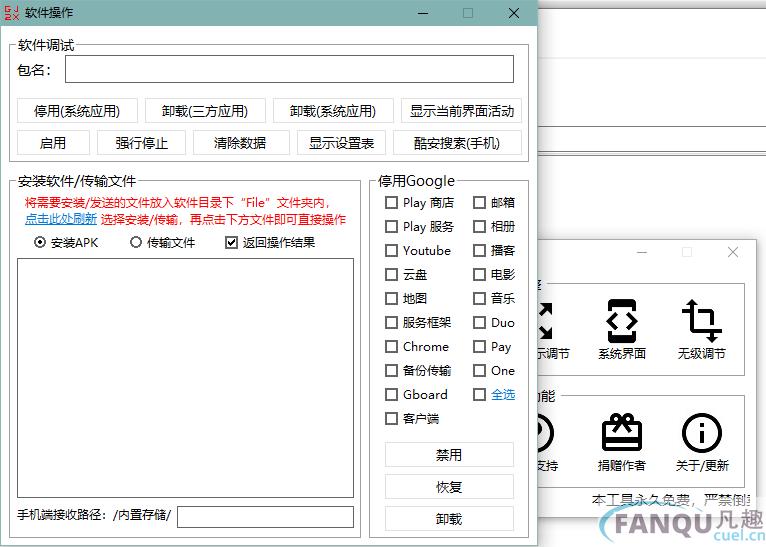Toggle the 全选 select-all checkbox
The width and height of the screenshot is (766, 547).
pos(479,394)
